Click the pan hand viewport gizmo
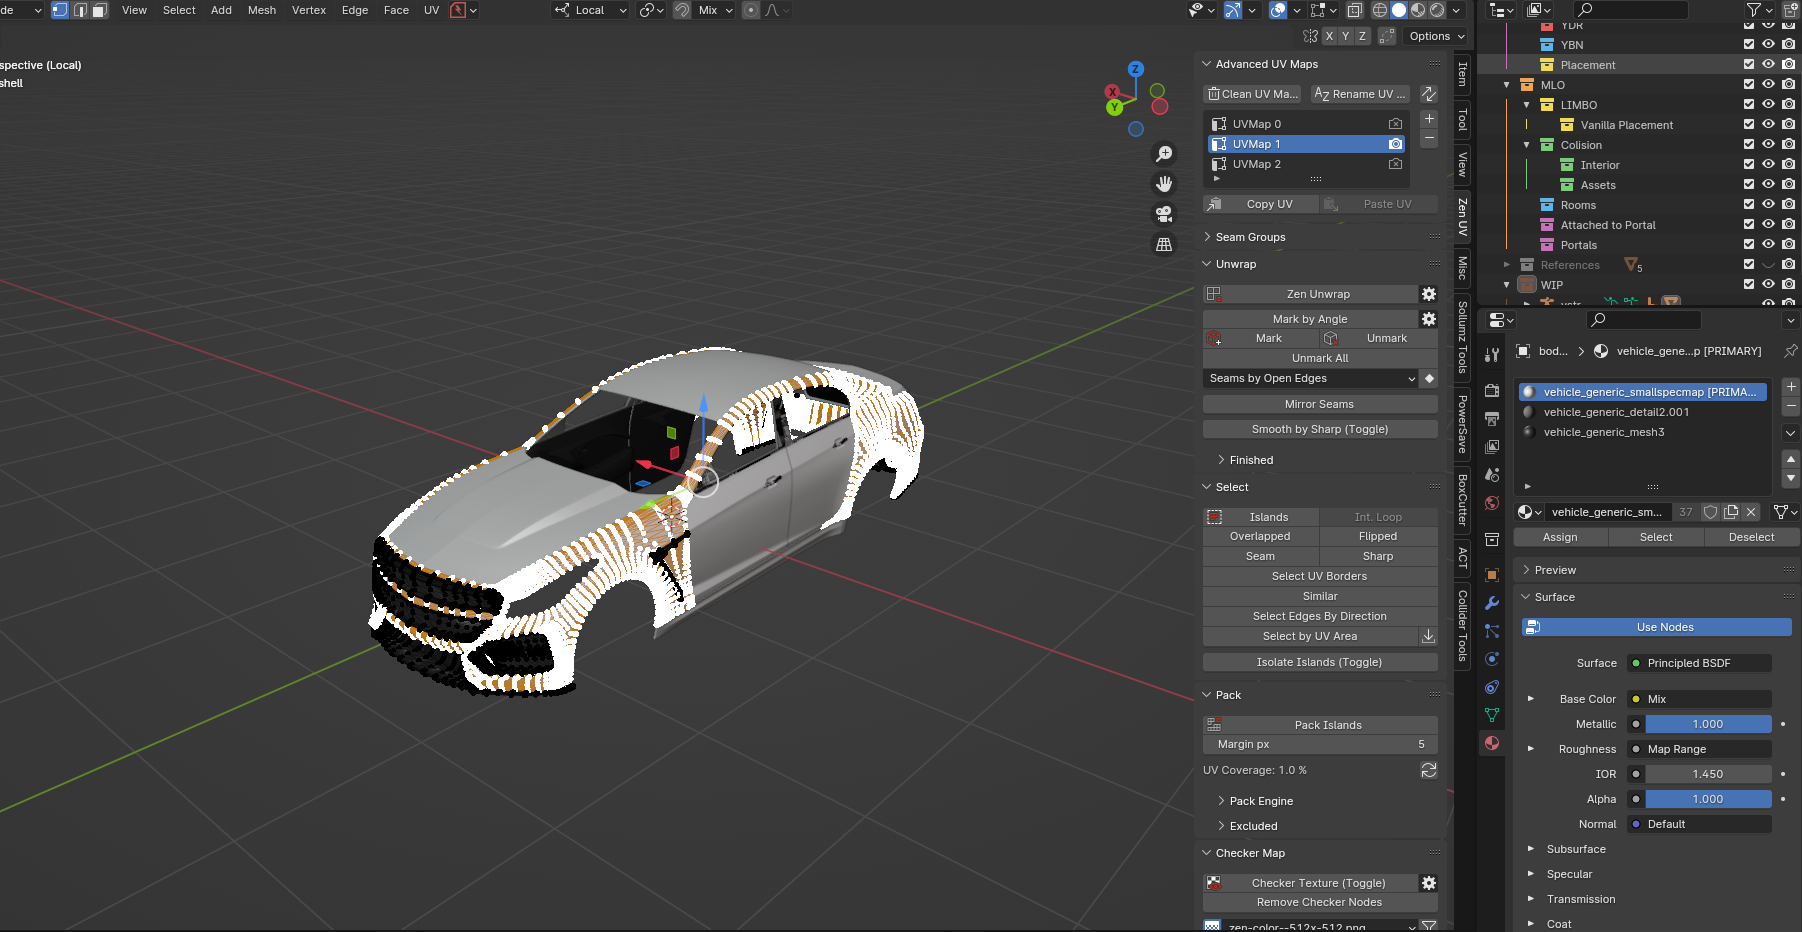The width and height of the screenshot is (1802, 932). pos(1164,184)
